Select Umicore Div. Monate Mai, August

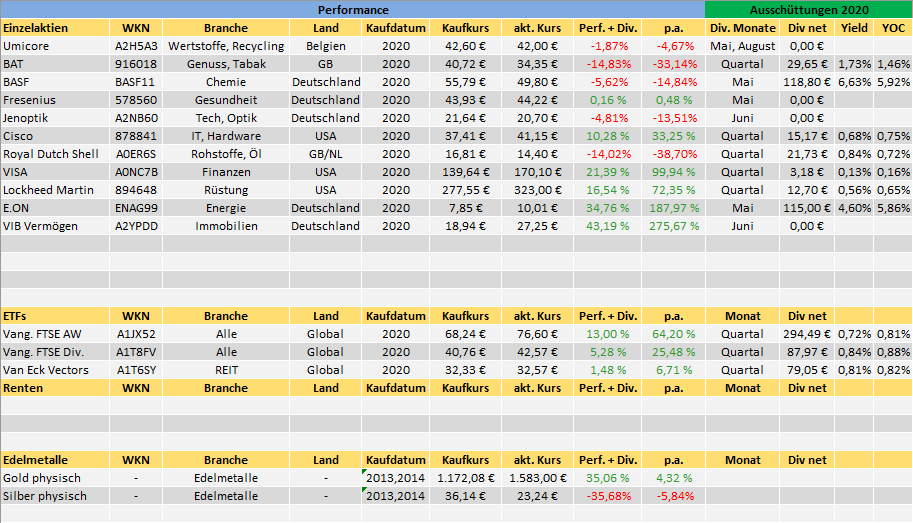742,46
